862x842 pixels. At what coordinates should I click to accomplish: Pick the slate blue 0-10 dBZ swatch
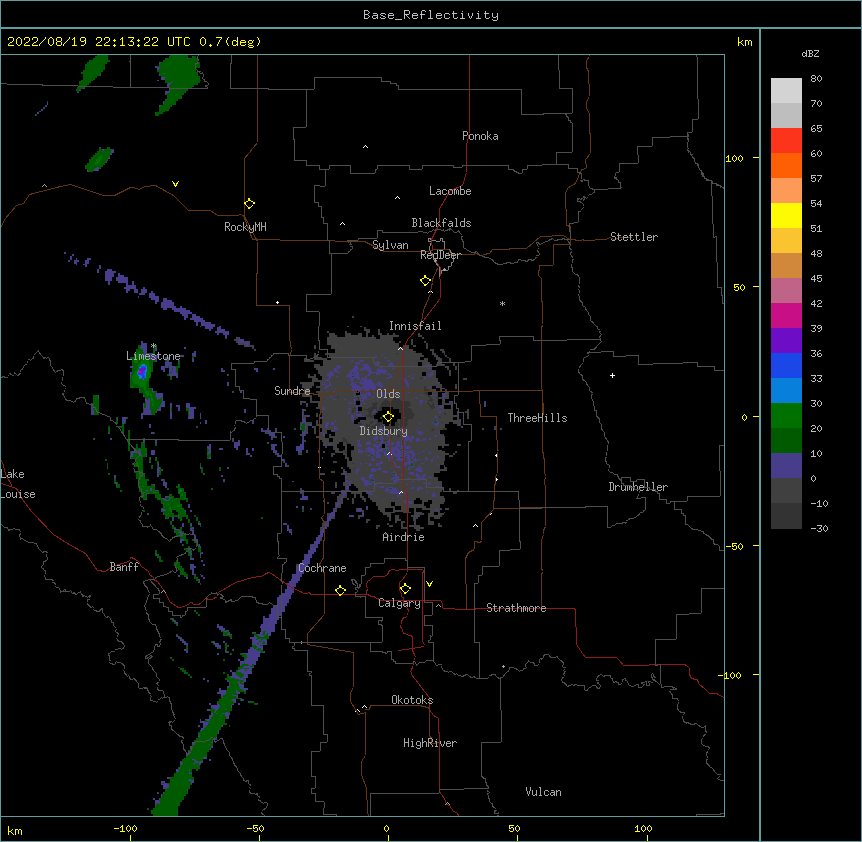[x=786, y=466]
